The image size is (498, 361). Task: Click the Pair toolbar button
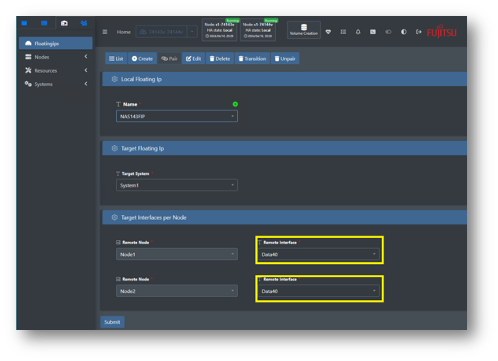tap(169, 59)
